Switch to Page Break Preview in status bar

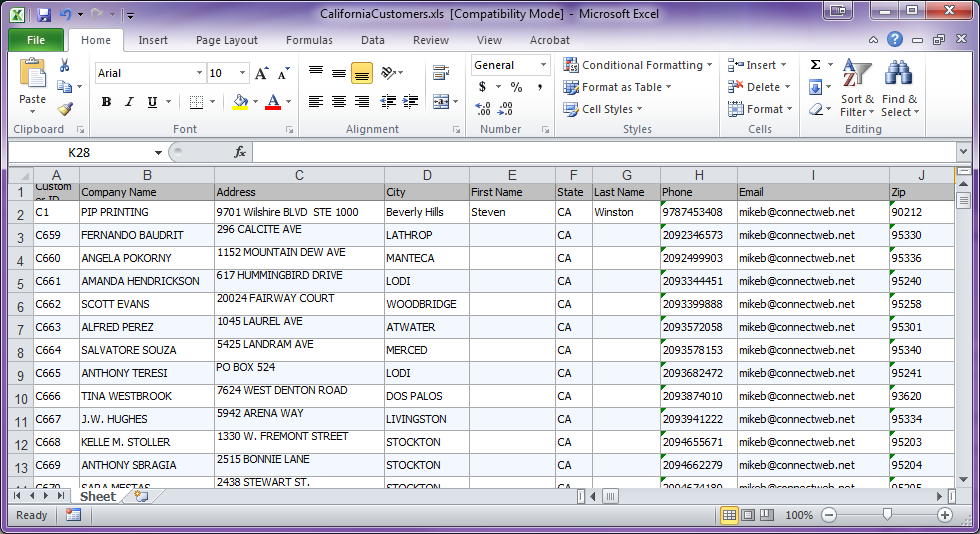point(767,515)
